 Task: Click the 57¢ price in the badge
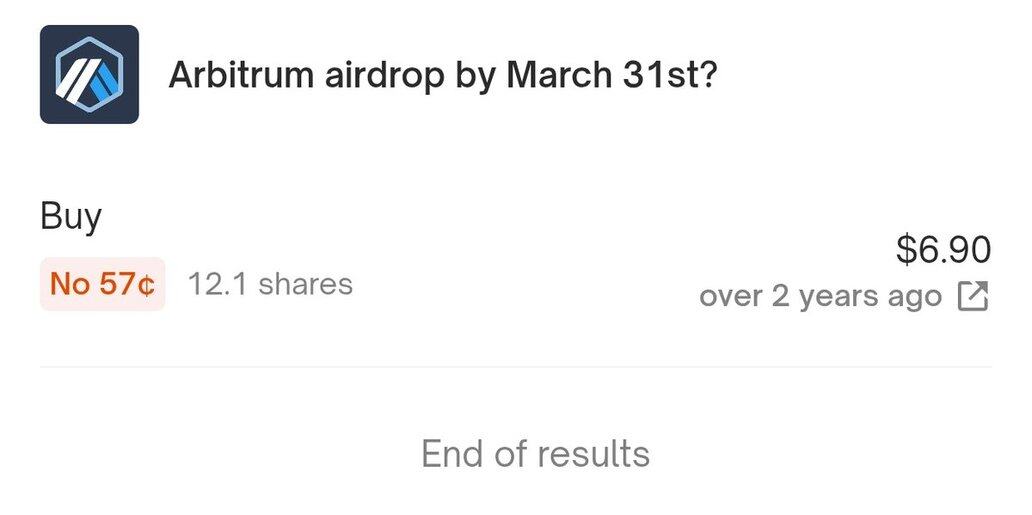click(127, 284)
